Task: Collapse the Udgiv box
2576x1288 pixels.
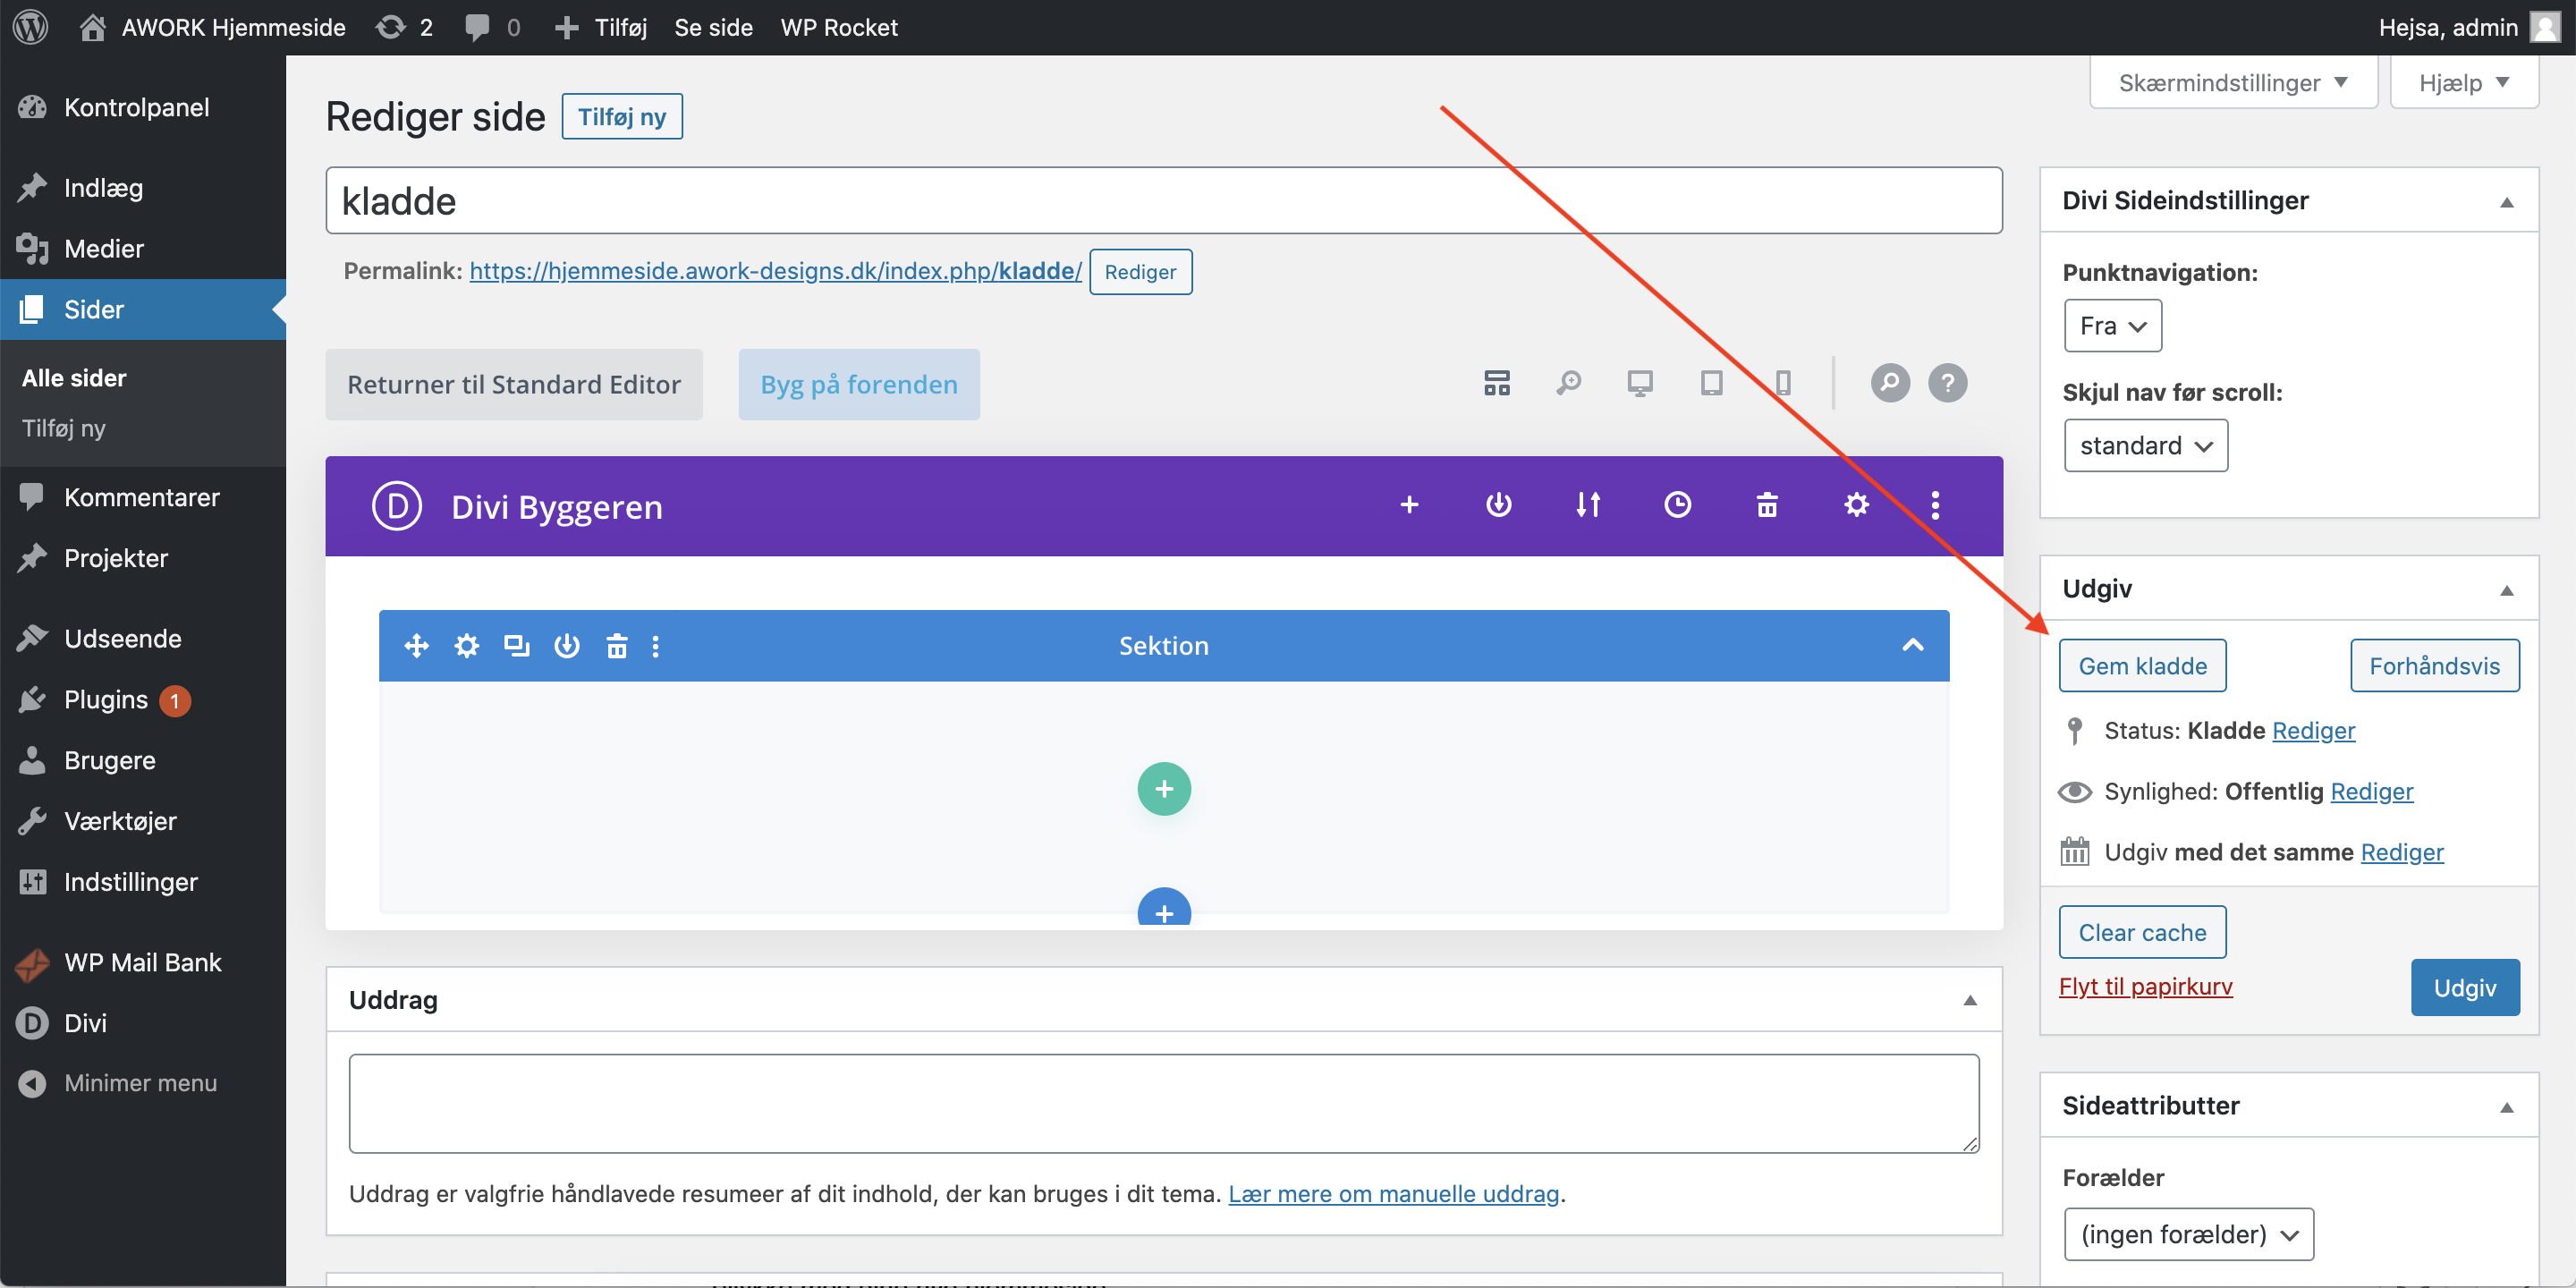Action: [2506, 590]
